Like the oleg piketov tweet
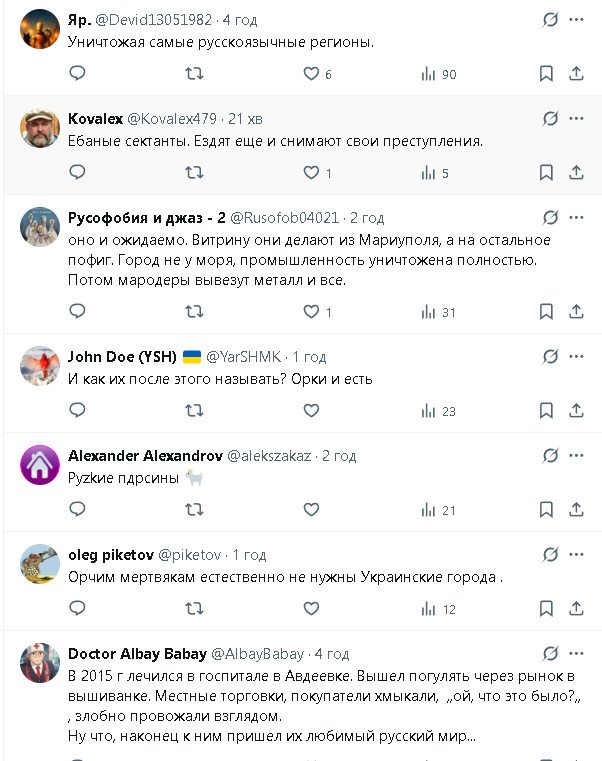The width and height of the screenshot is (602, 761). tap(311, 608)
